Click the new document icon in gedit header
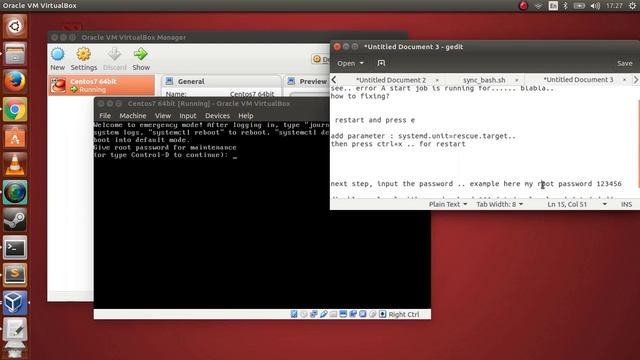 coord(381,63)
